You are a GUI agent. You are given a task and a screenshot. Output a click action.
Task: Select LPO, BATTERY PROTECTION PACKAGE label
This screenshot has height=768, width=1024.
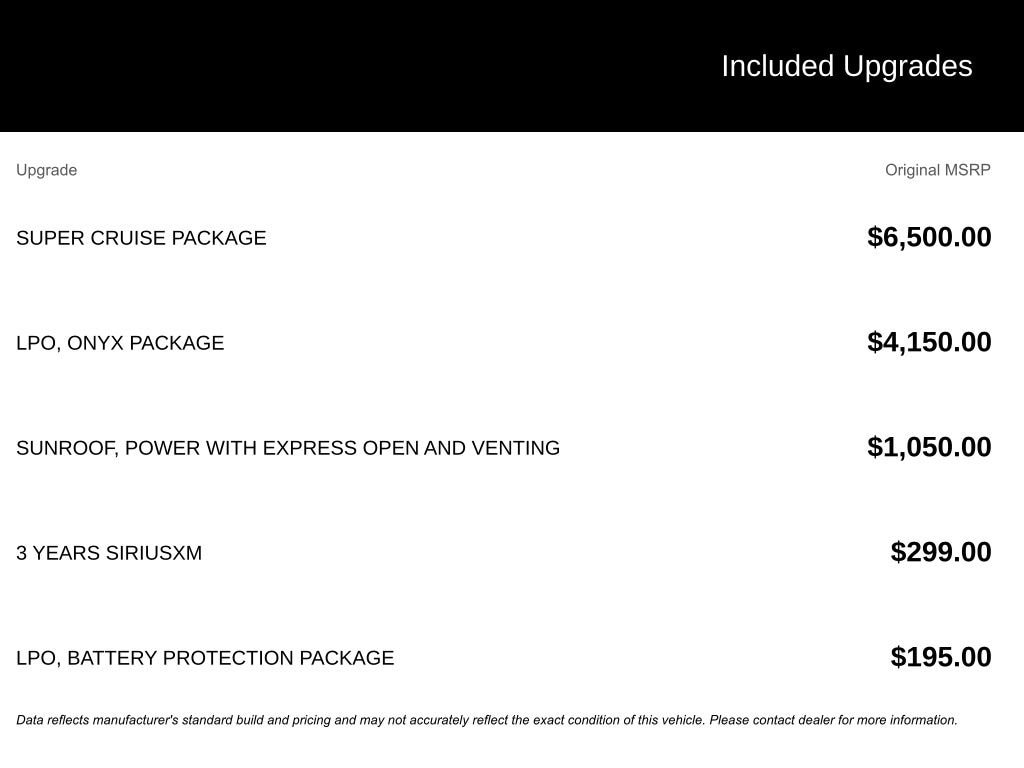[x=205, y=658]
